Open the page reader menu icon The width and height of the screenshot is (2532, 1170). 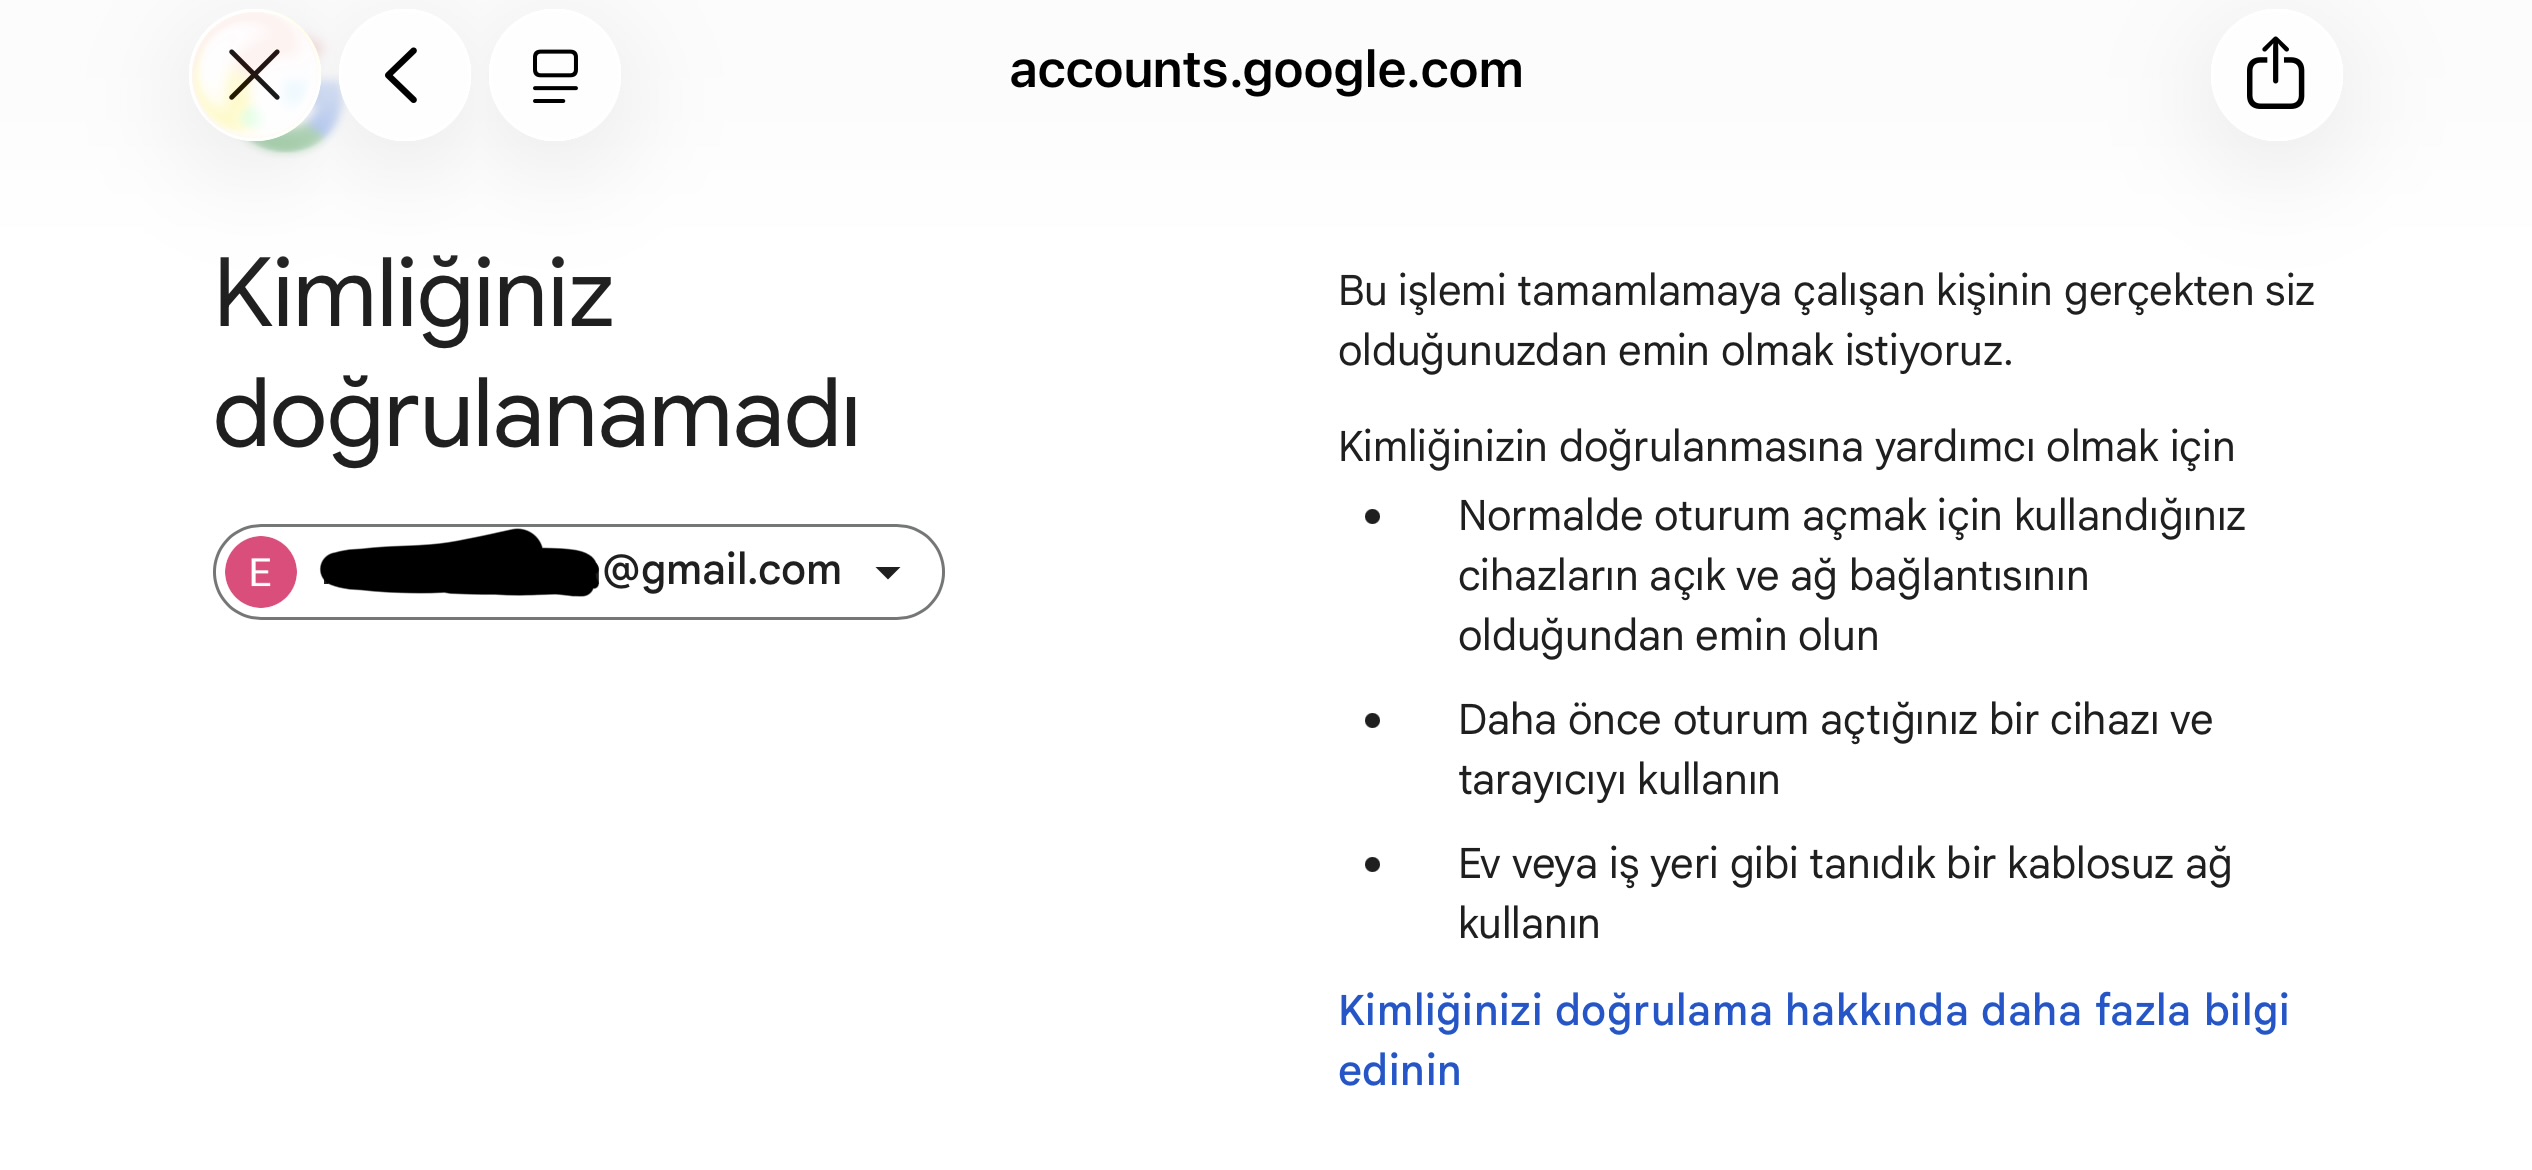555,75
